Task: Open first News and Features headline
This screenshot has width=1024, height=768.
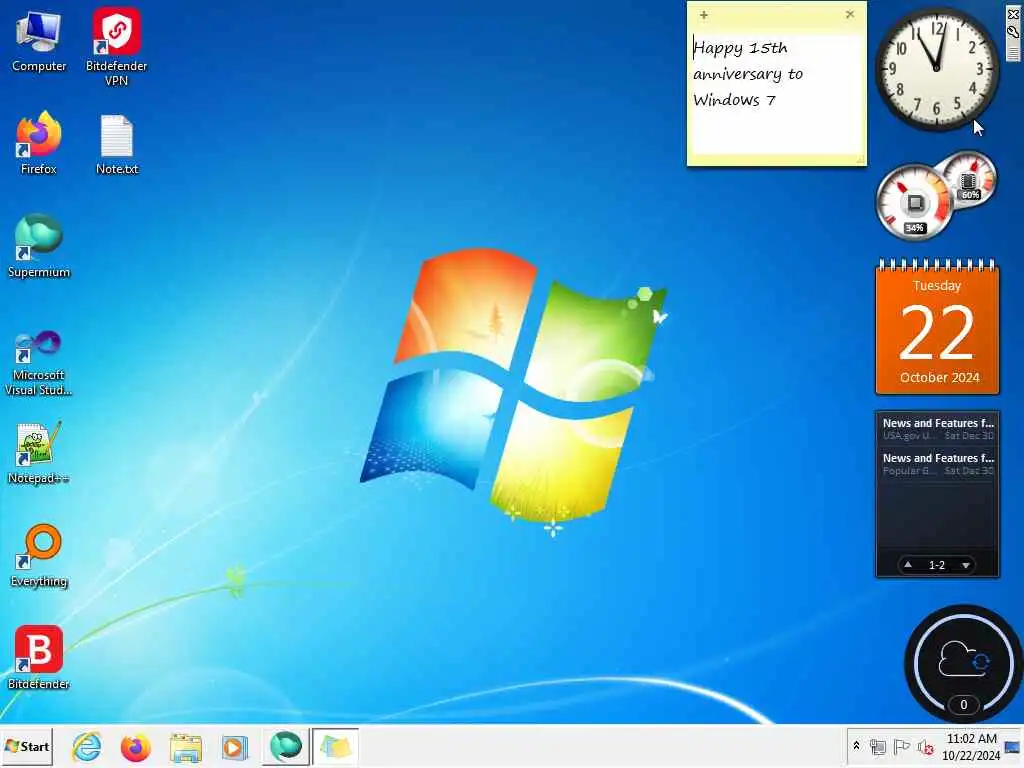Action: pos(938,429)
